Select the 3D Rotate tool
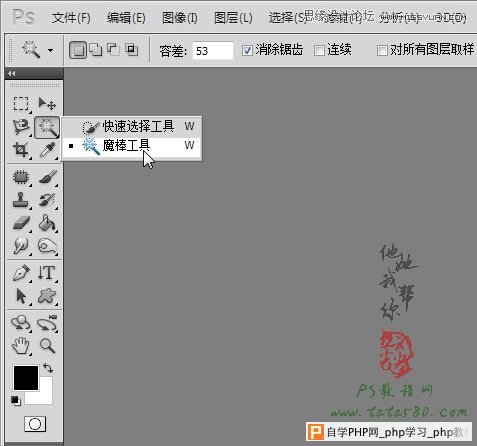This screenshot has width=477, height=446. tap(21, 323)
